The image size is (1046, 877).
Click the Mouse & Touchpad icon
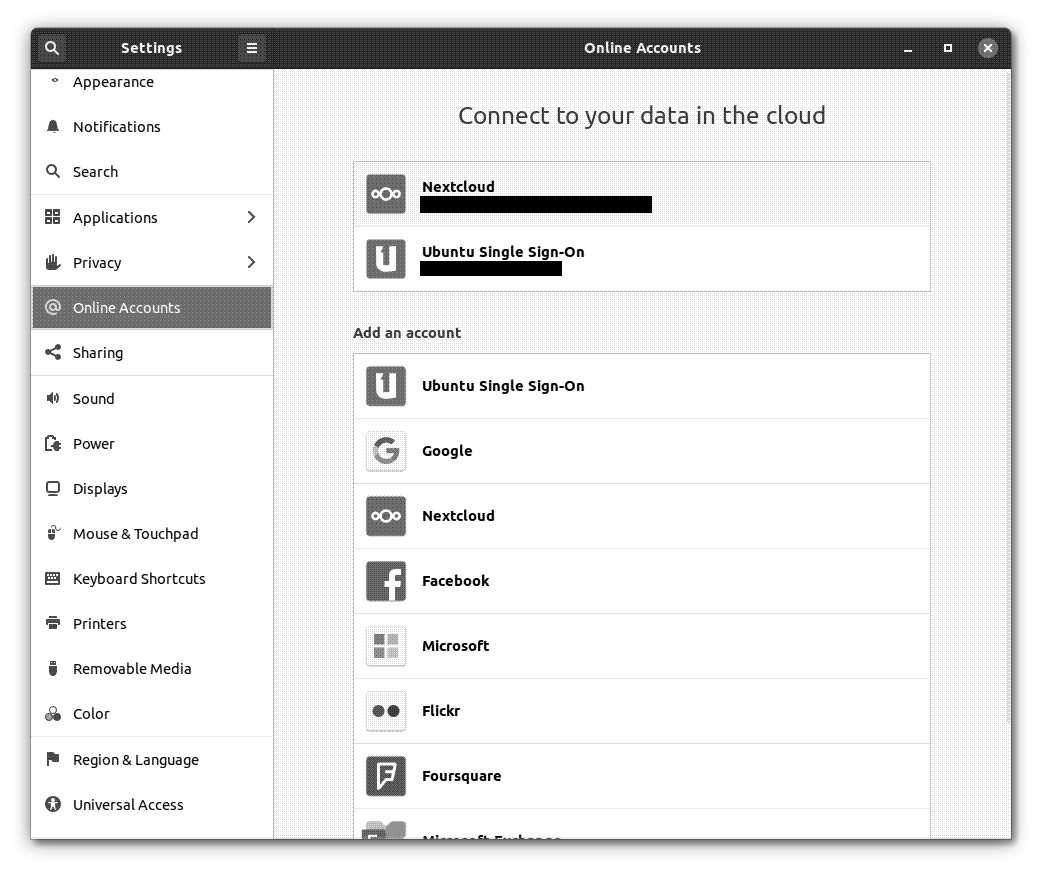[x=53, y=534]
